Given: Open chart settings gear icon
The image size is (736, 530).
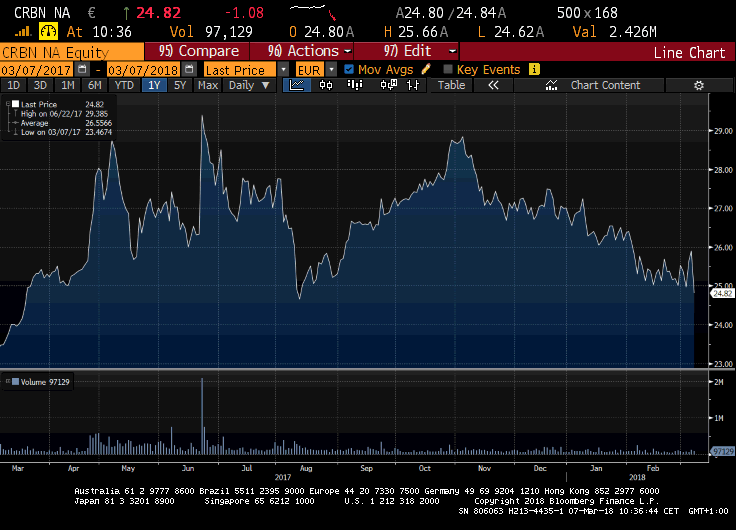Looking at the screenshot, I should (x=699, y=85).
